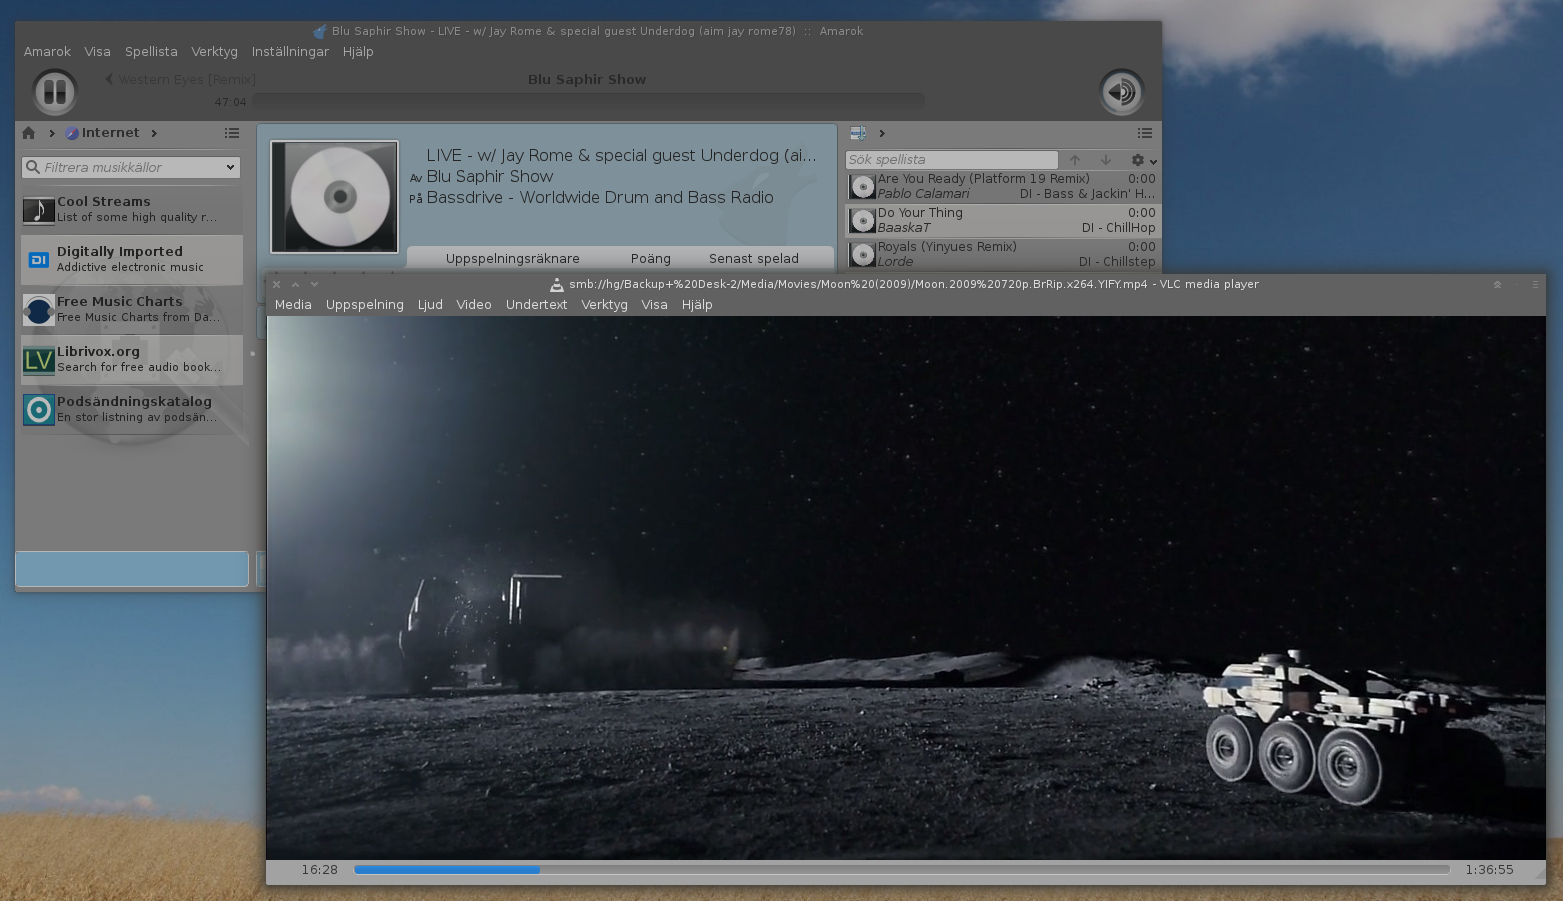Select the Librivox.org service

(132, 360)
